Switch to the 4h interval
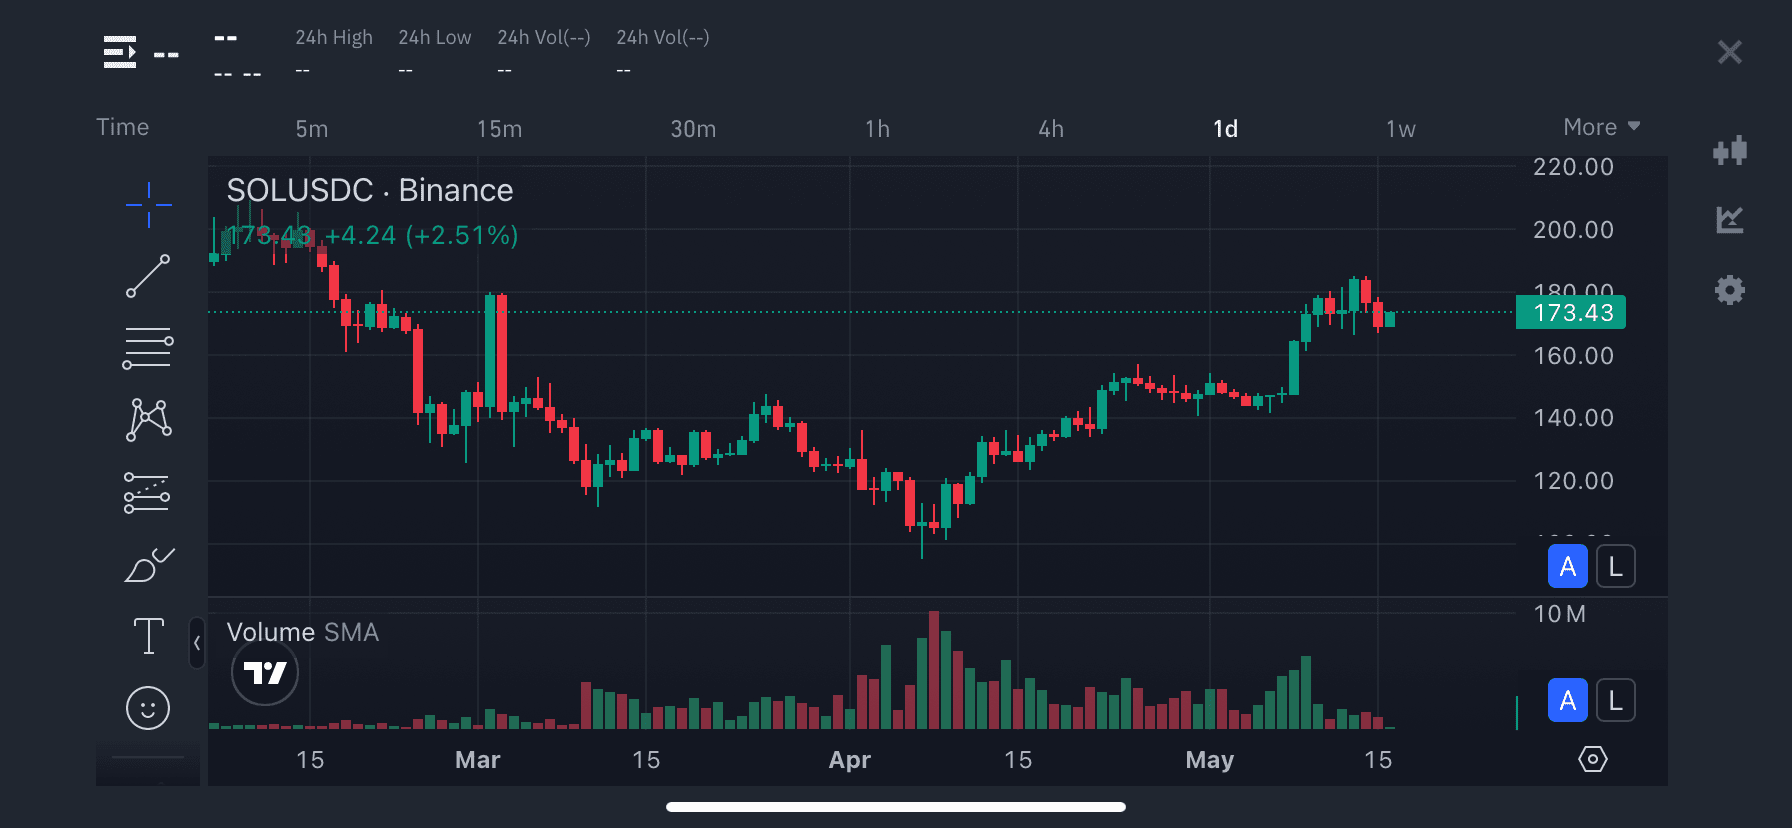 click(x=1051, y=129)
